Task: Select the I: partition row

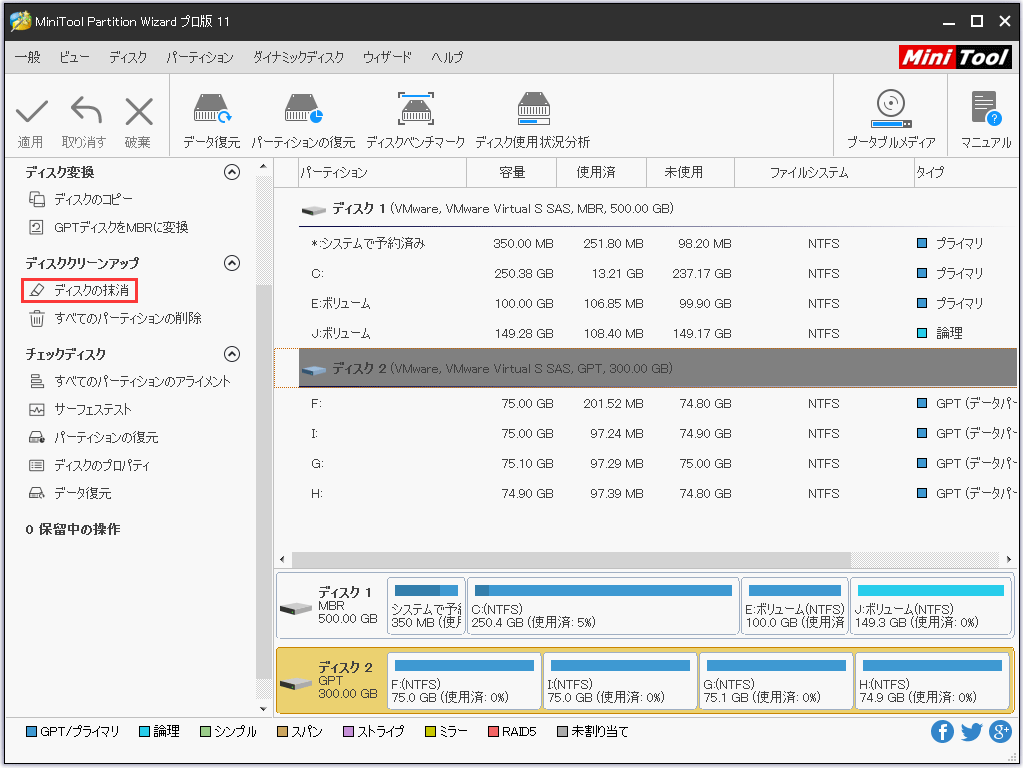Action: point(658,433)
